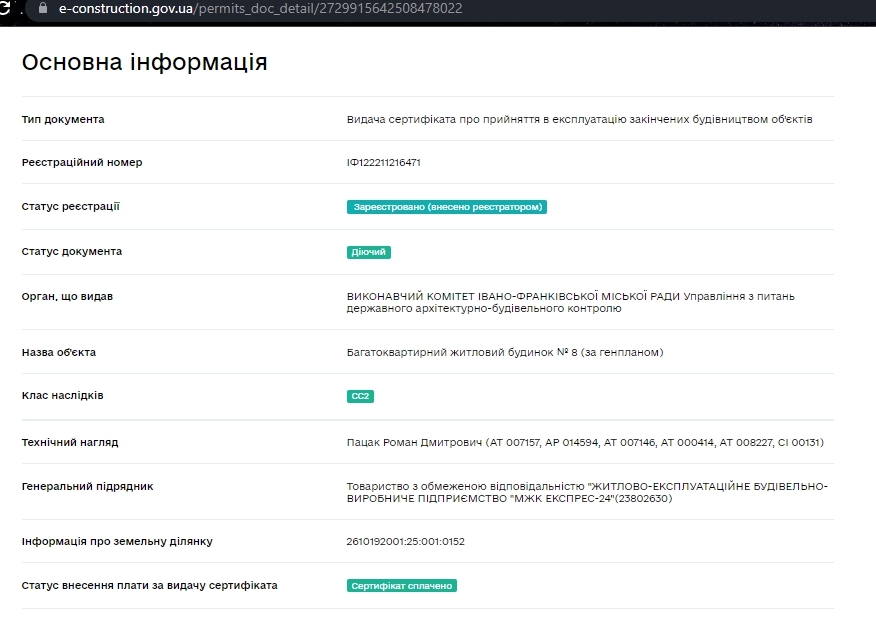Viewport: 876px width, 626px height.
Task: Click the 'СС2' consequence class badge
Action: pos(360,396)
